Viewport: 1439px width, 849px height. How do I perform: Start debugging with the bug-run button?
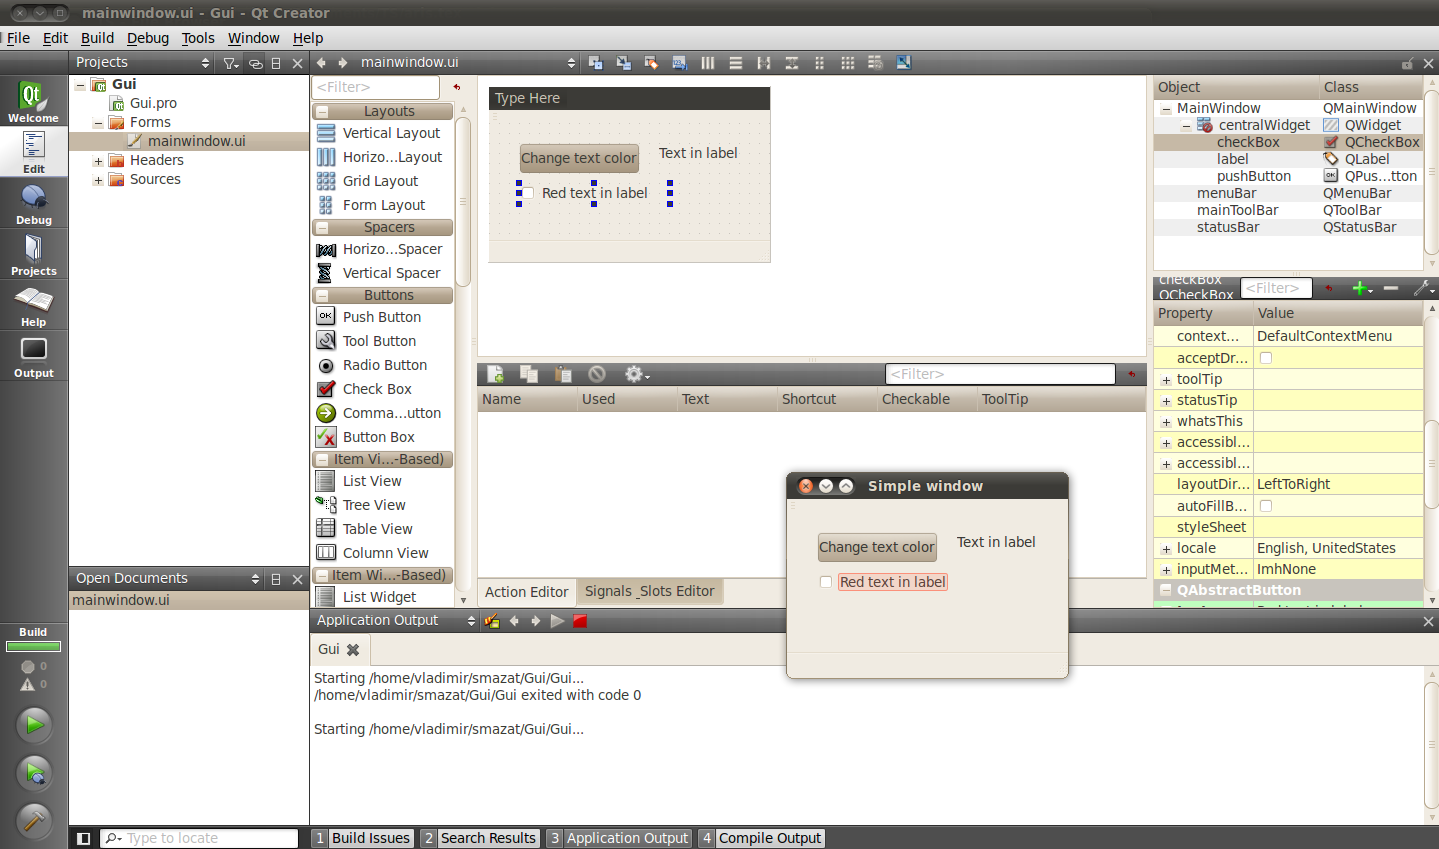pyautogui.click(x=33, y=772)
